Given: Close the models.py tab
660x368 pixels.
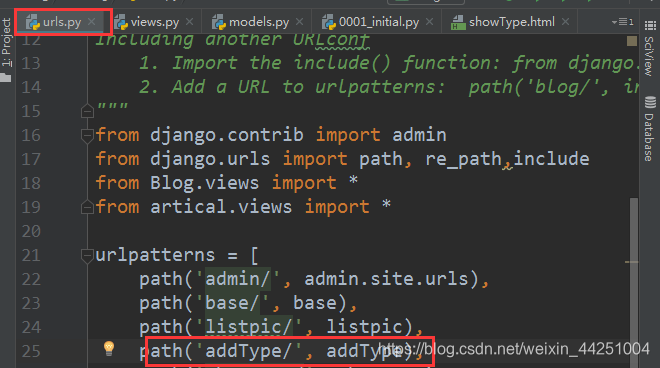Looking at the screenshot, I should (299, 21).
